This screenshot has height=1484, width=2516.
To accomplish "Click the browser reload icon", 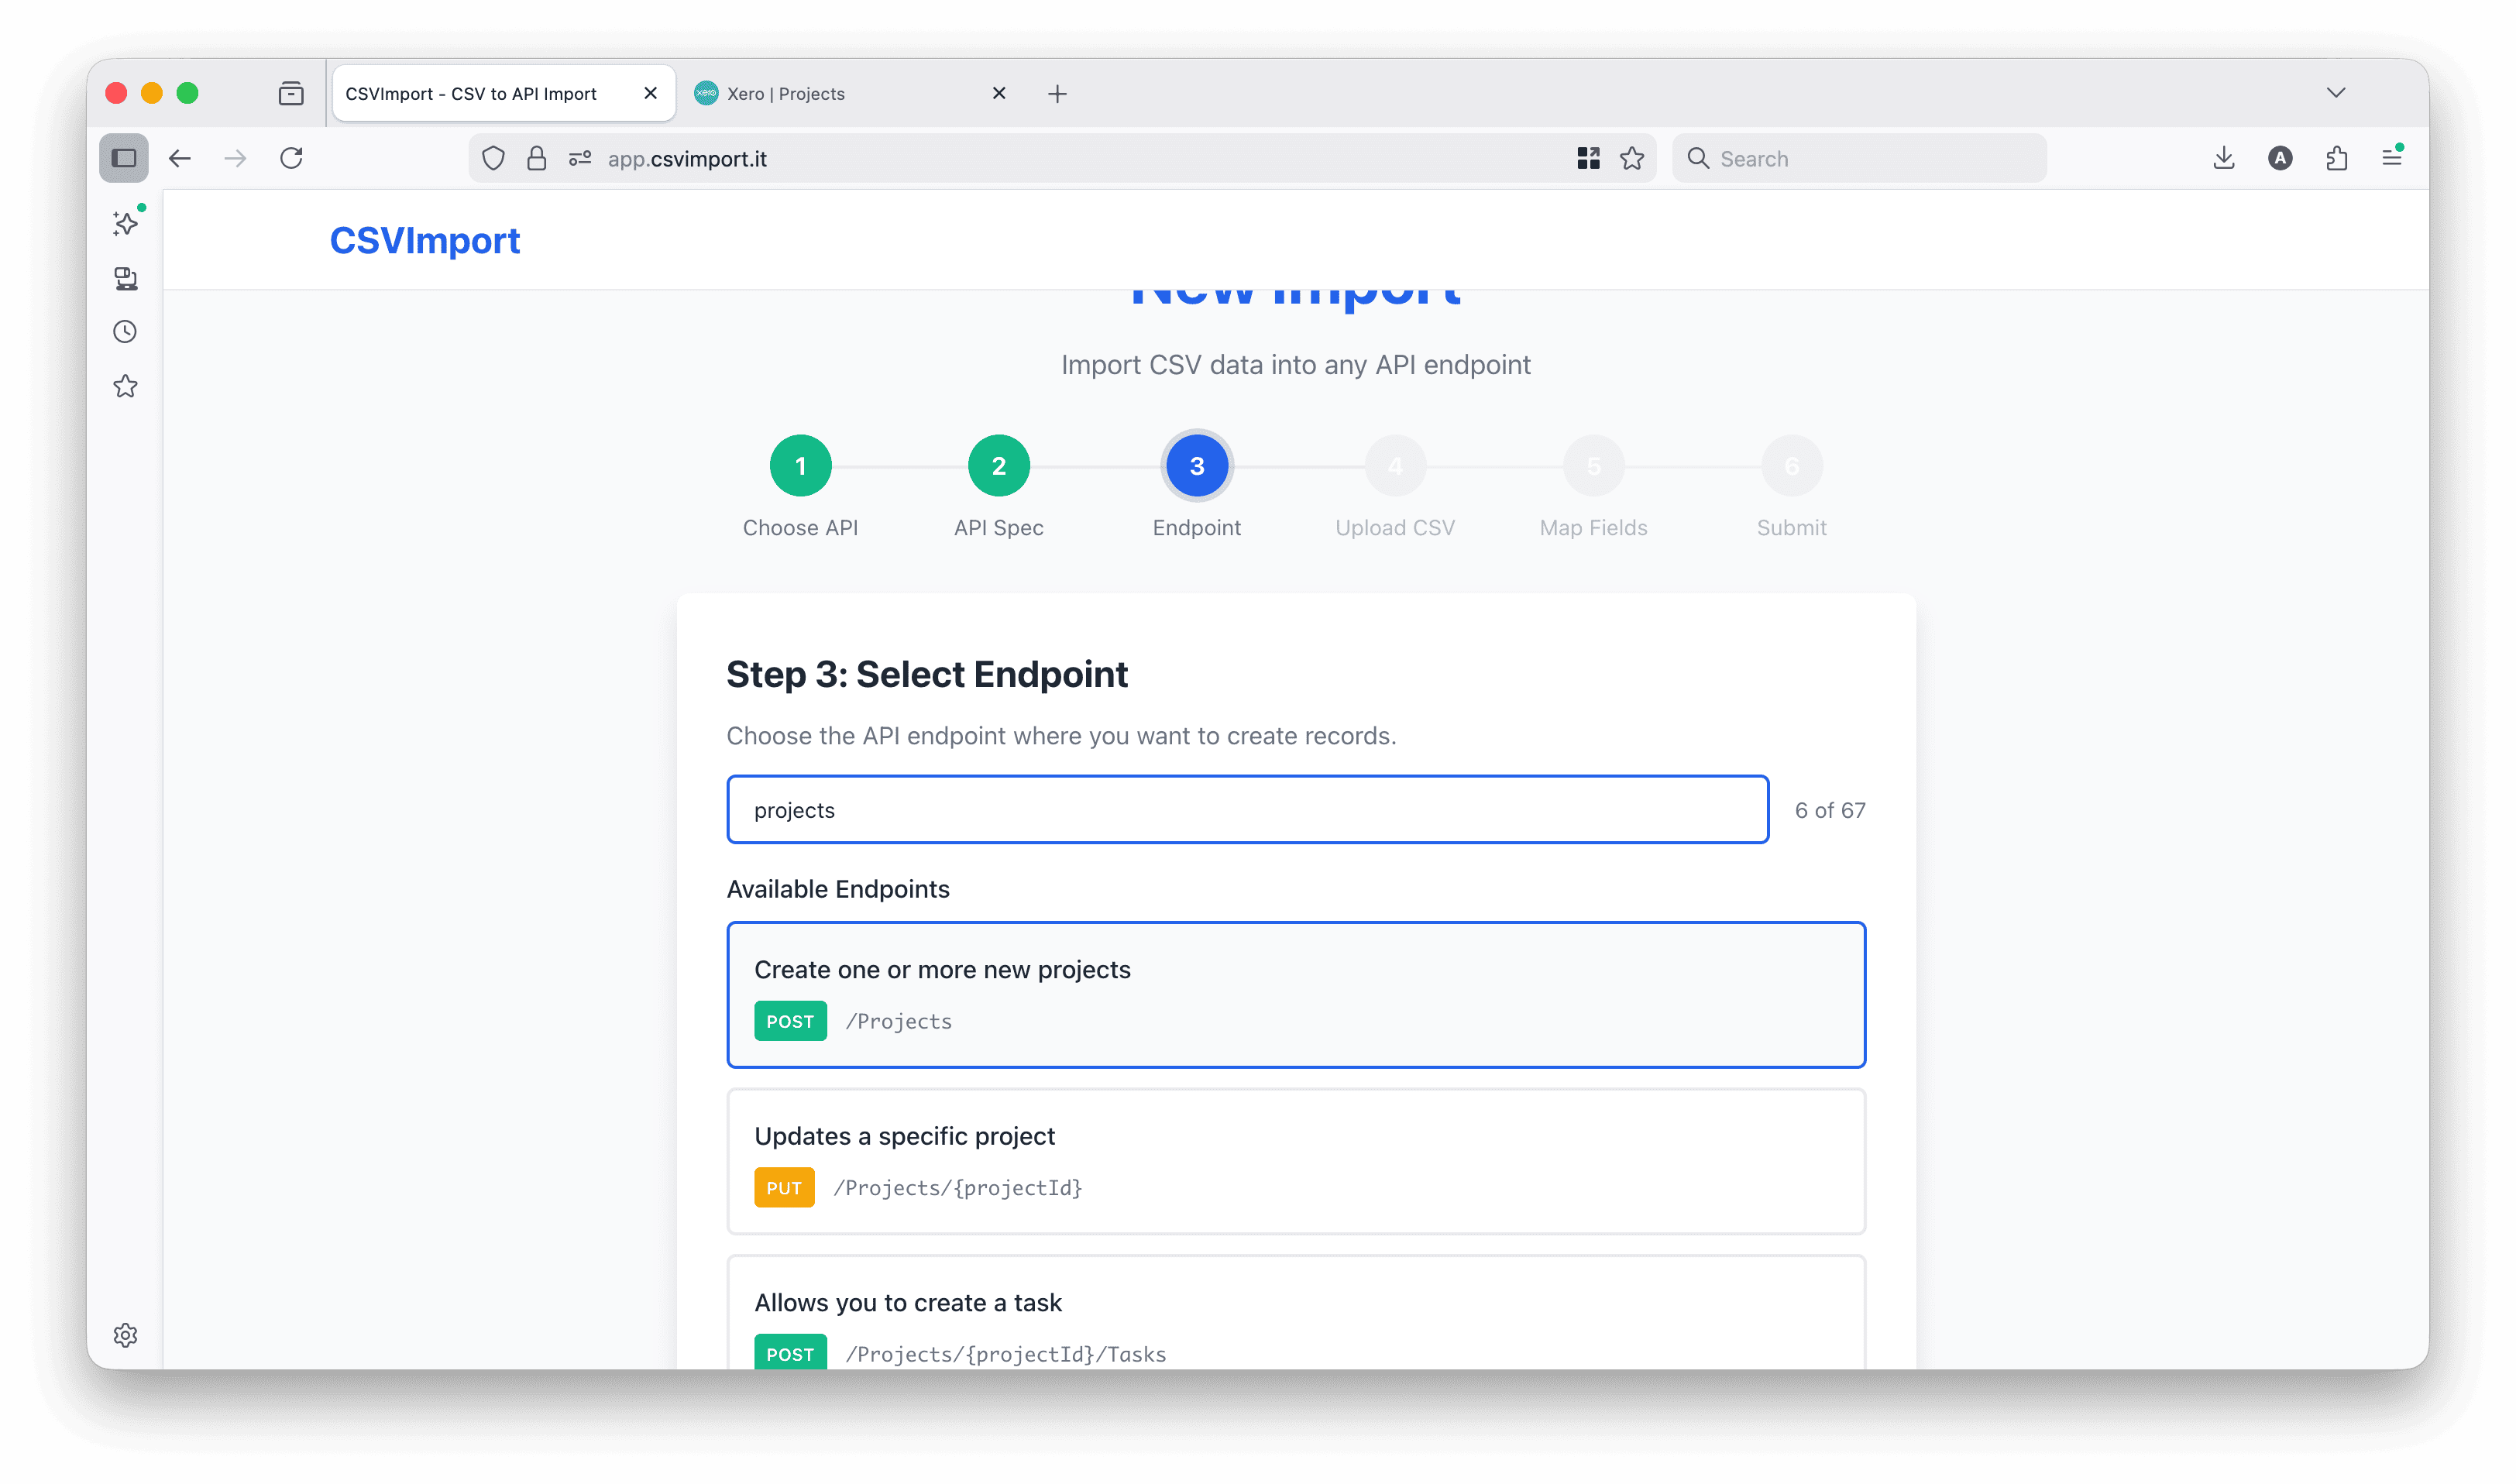I will pos(291,158).
